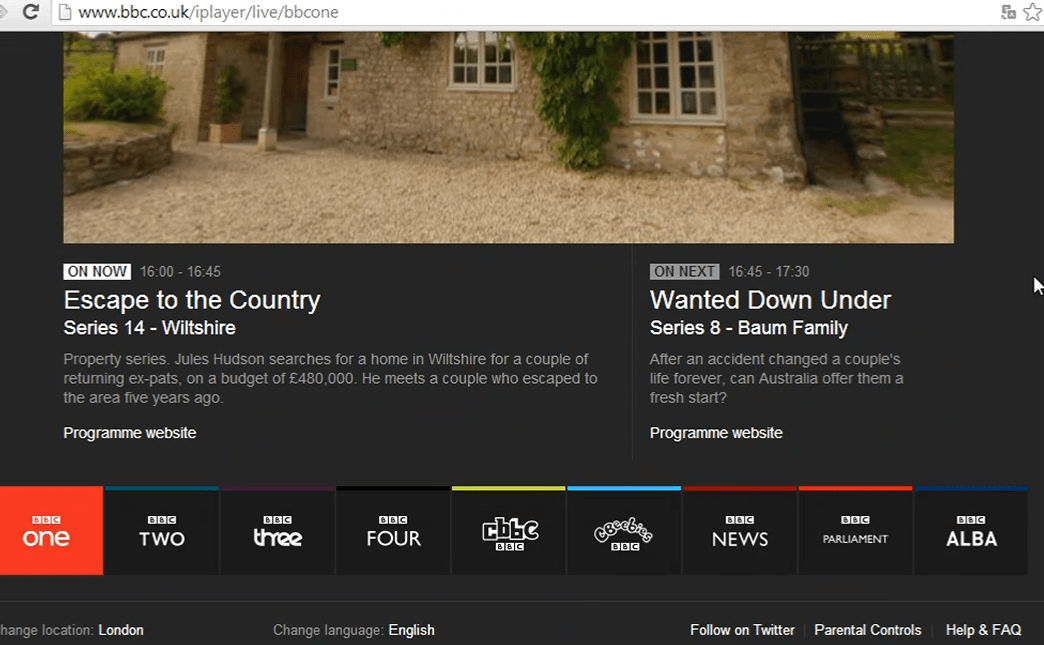Image resolution: width=1044 pixels, height=645 pixels.
Task: Reload the page with the refresh icon
Action: (x=31, y=11)
